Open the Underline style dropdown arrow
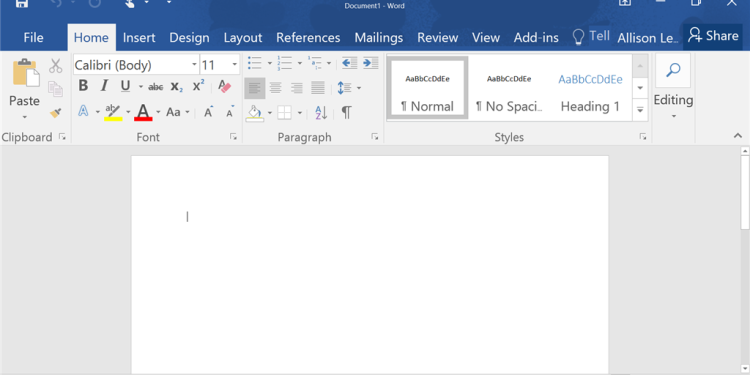Screen dimensions: 750x375 coord(141,87)
